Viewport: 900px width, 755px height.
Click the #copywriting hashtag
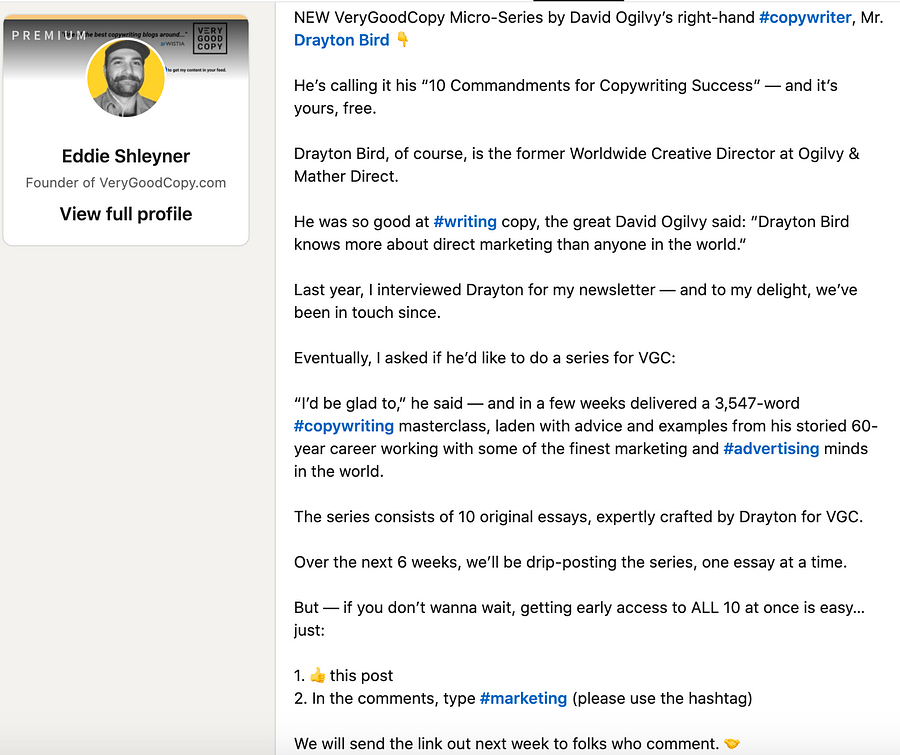[344, 425]
